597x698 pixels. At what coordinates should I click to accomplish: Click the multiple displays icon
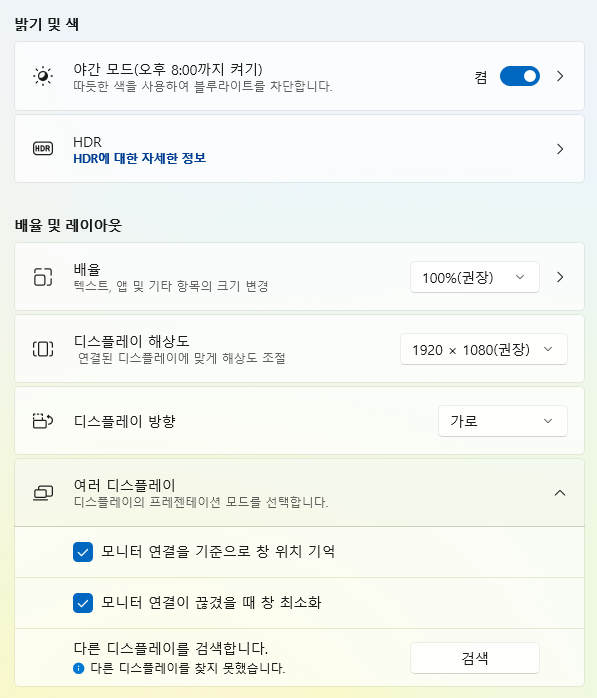[x=43, y=493]
